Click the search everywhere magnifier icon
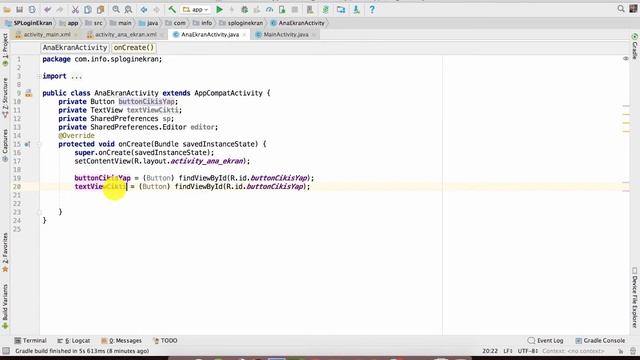This screenshot has height=360, width=640. coord(621,9)
